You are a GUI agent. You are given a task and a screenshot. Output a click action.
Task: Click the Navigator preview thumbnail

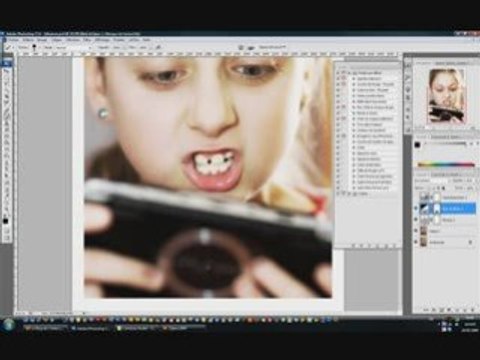446,96
